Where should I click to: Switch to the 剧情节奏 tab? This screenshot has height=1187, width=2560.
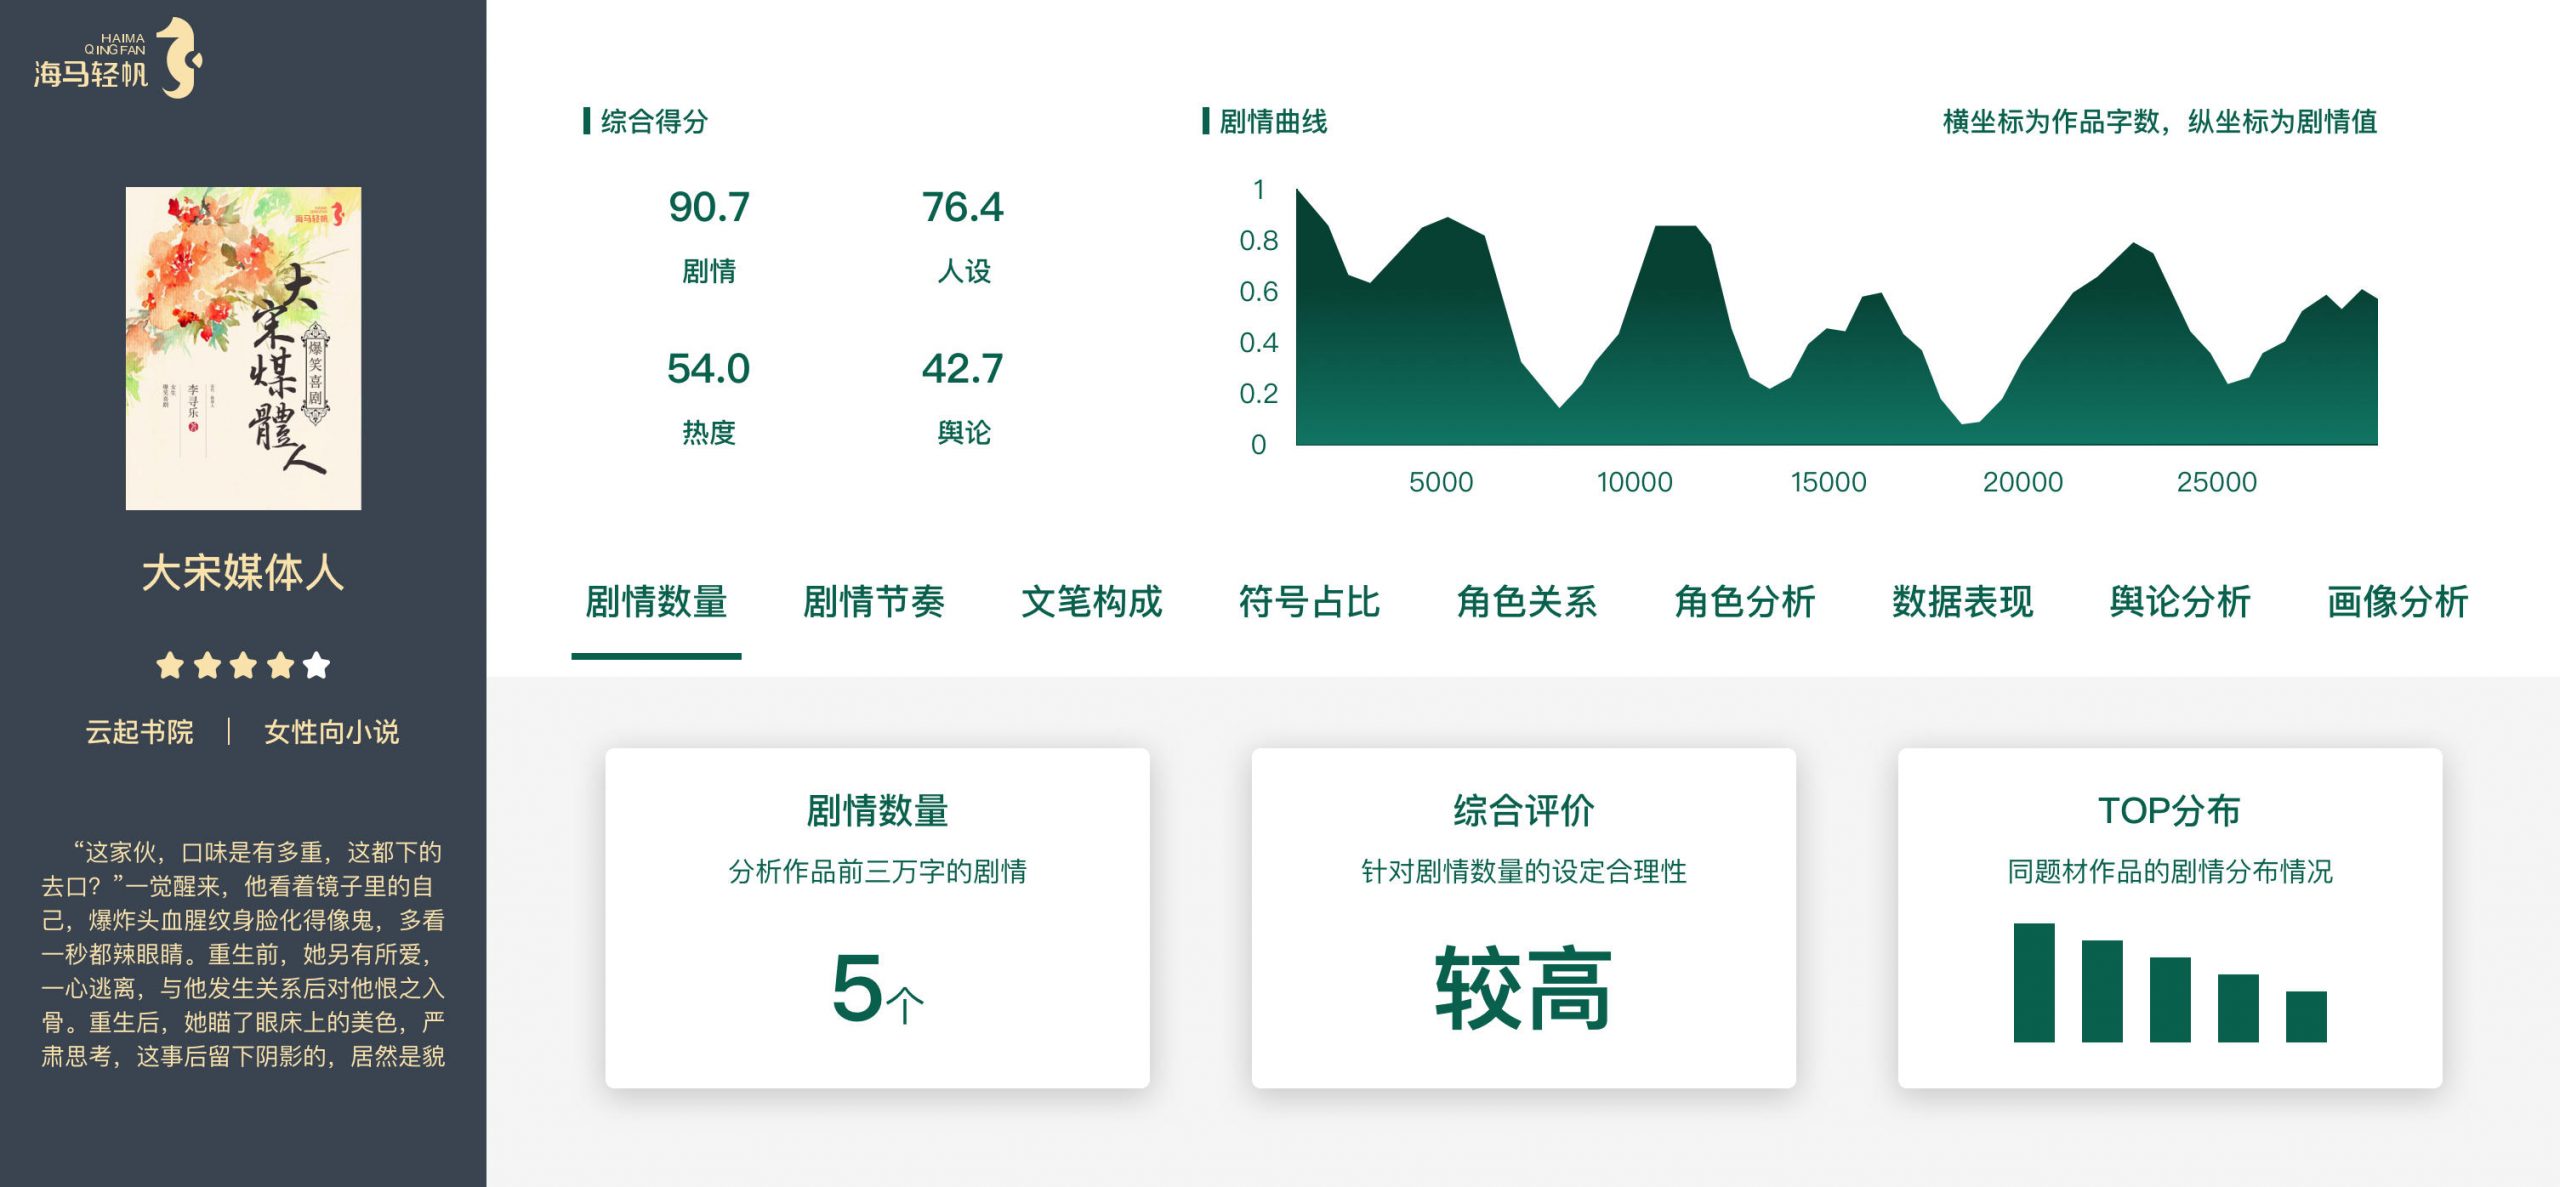pos(873,602)
